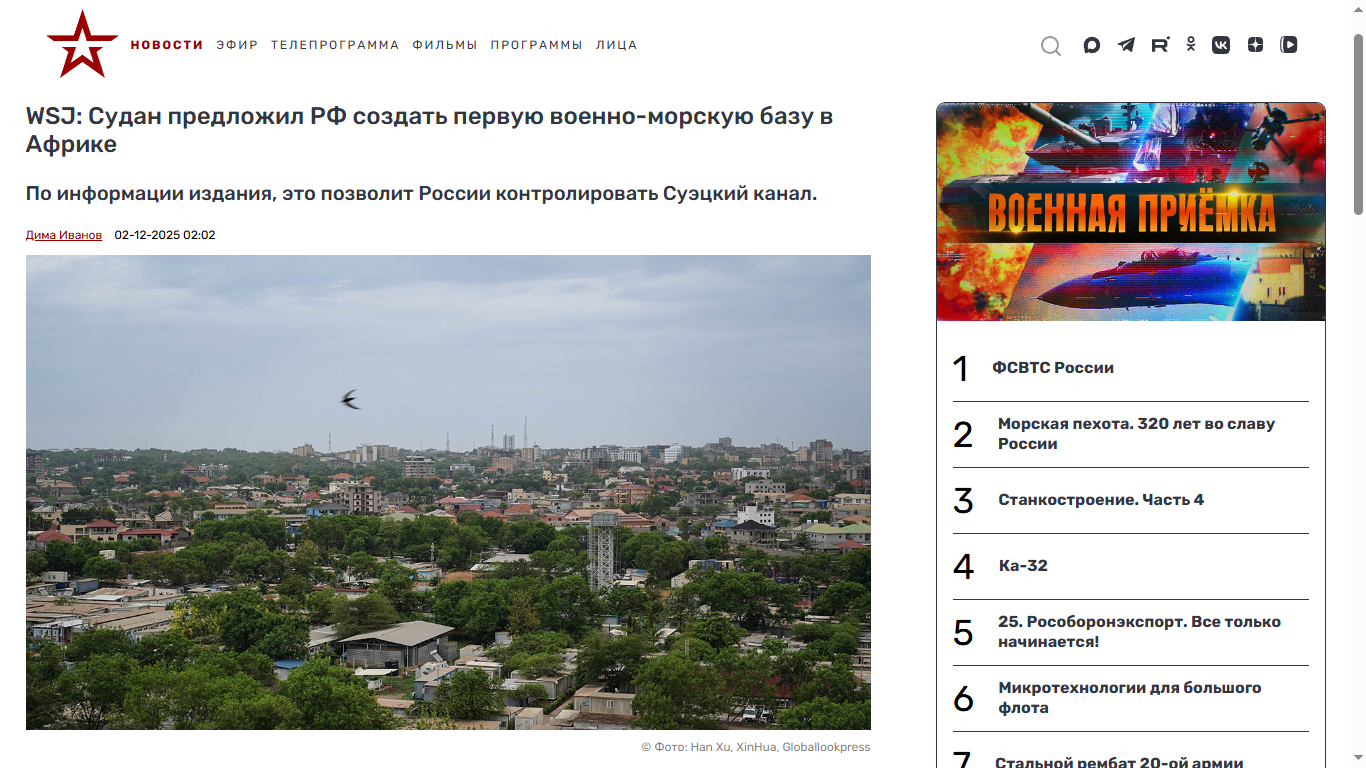
Task: Click the photo credit Han Xu, XinHua
Action: click(756, 747)
